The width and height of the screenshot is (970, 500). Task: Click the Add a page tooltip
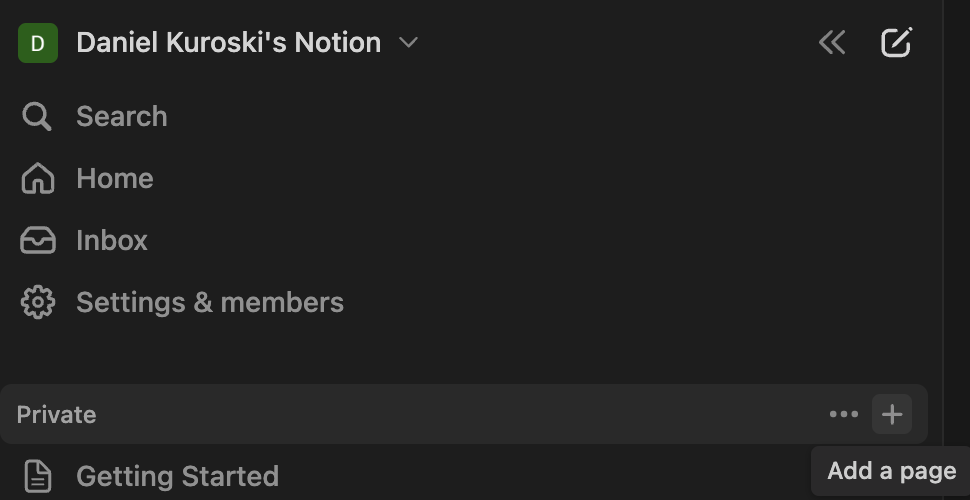(x=891, y=471)
